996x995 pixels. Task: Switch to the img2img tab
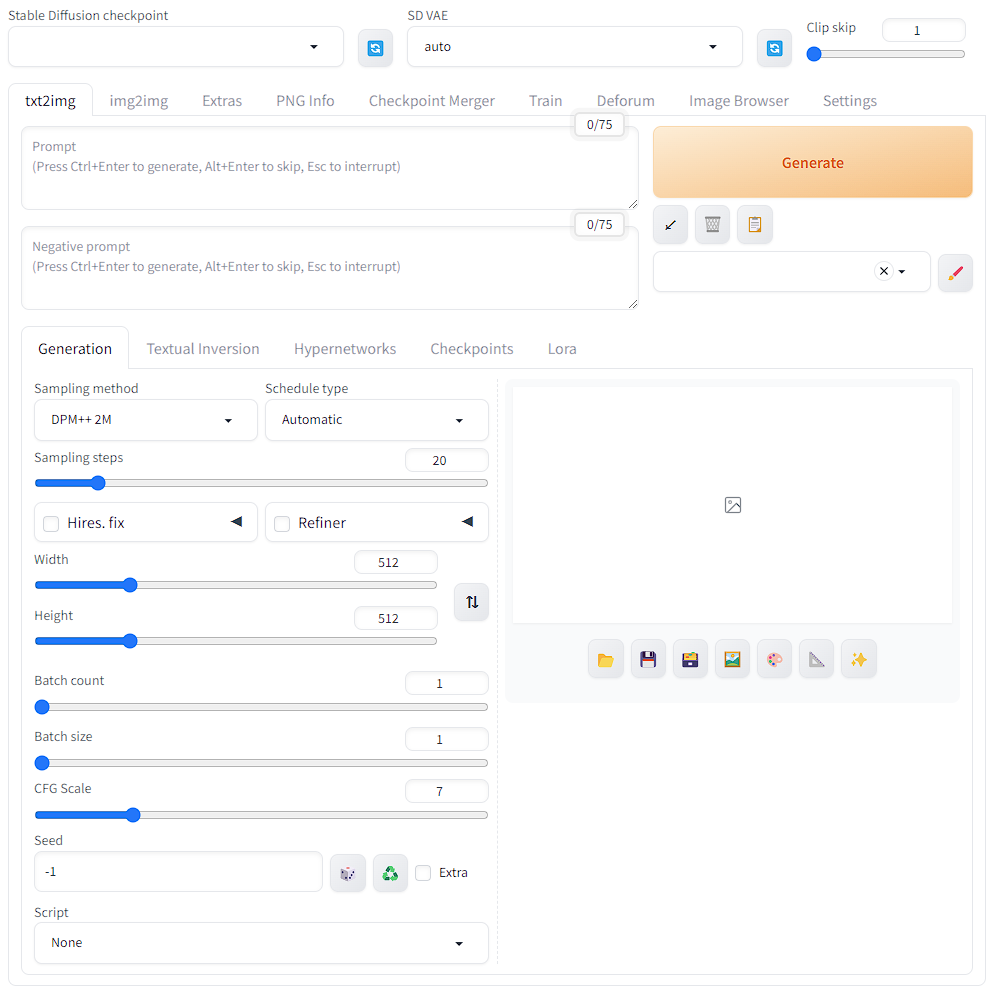click(x=138, y=101)
